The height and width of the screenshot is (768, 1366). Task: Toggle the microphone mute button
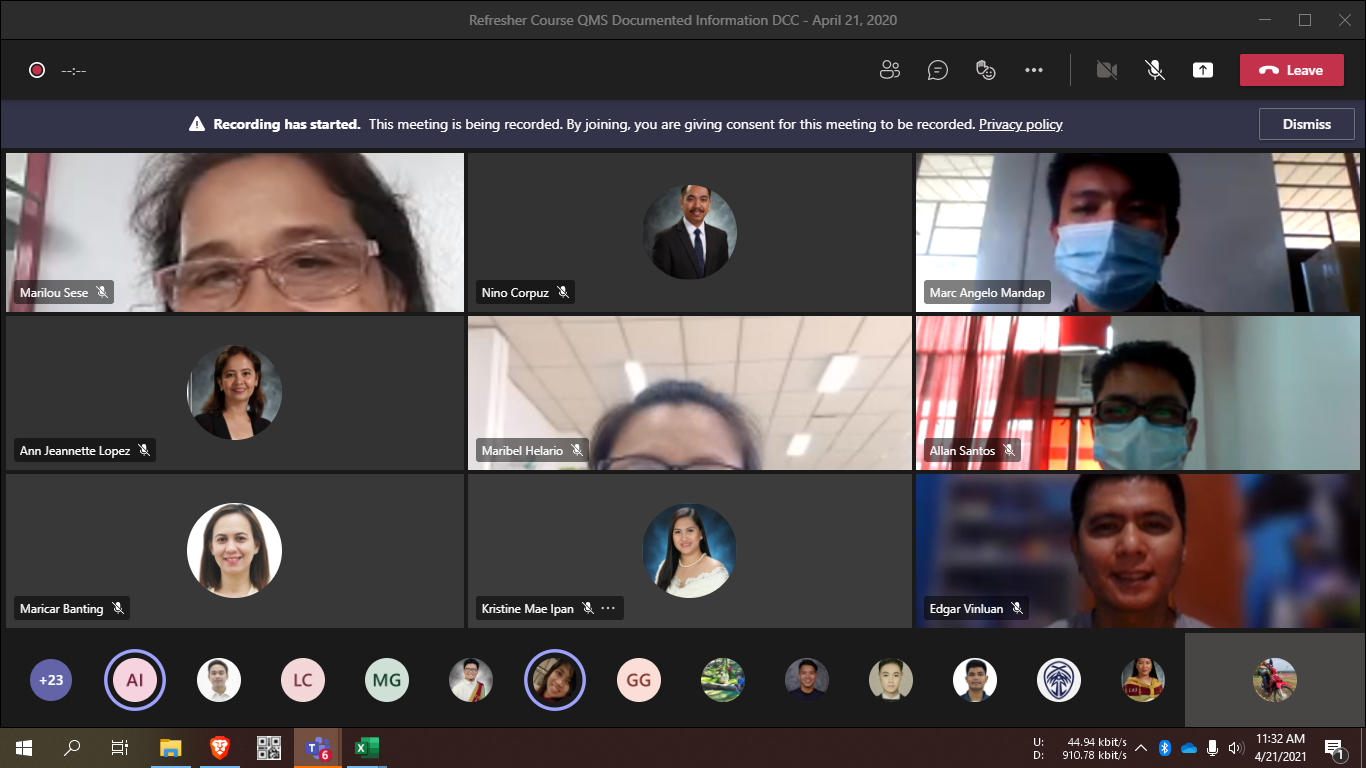pos(1154,70)
